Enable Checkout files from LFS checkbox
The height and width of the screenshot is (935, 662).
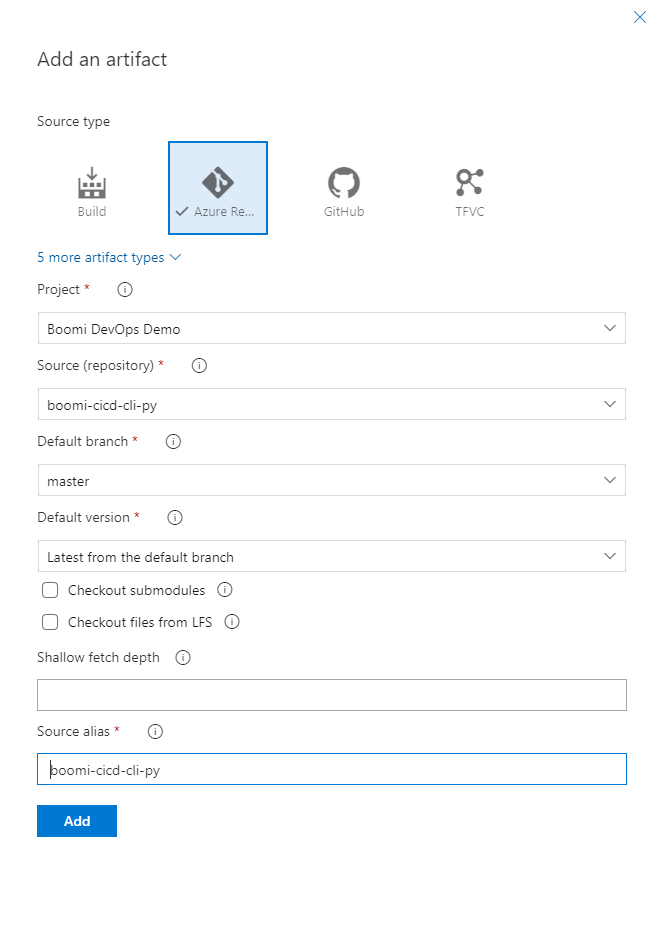point(50,623)
